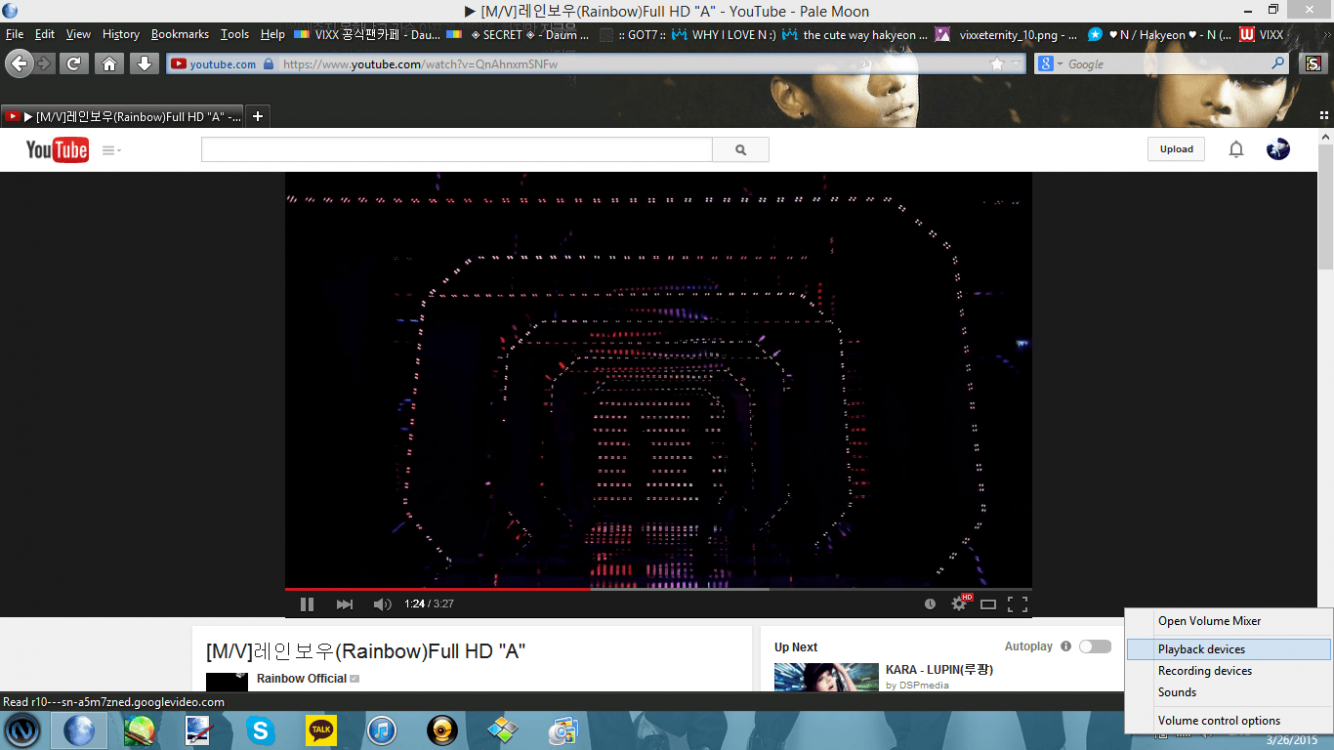Viewport: 1334px width, 750px height.
Task: Enter fullscreen on the video
Action: tap(1018, 603)
